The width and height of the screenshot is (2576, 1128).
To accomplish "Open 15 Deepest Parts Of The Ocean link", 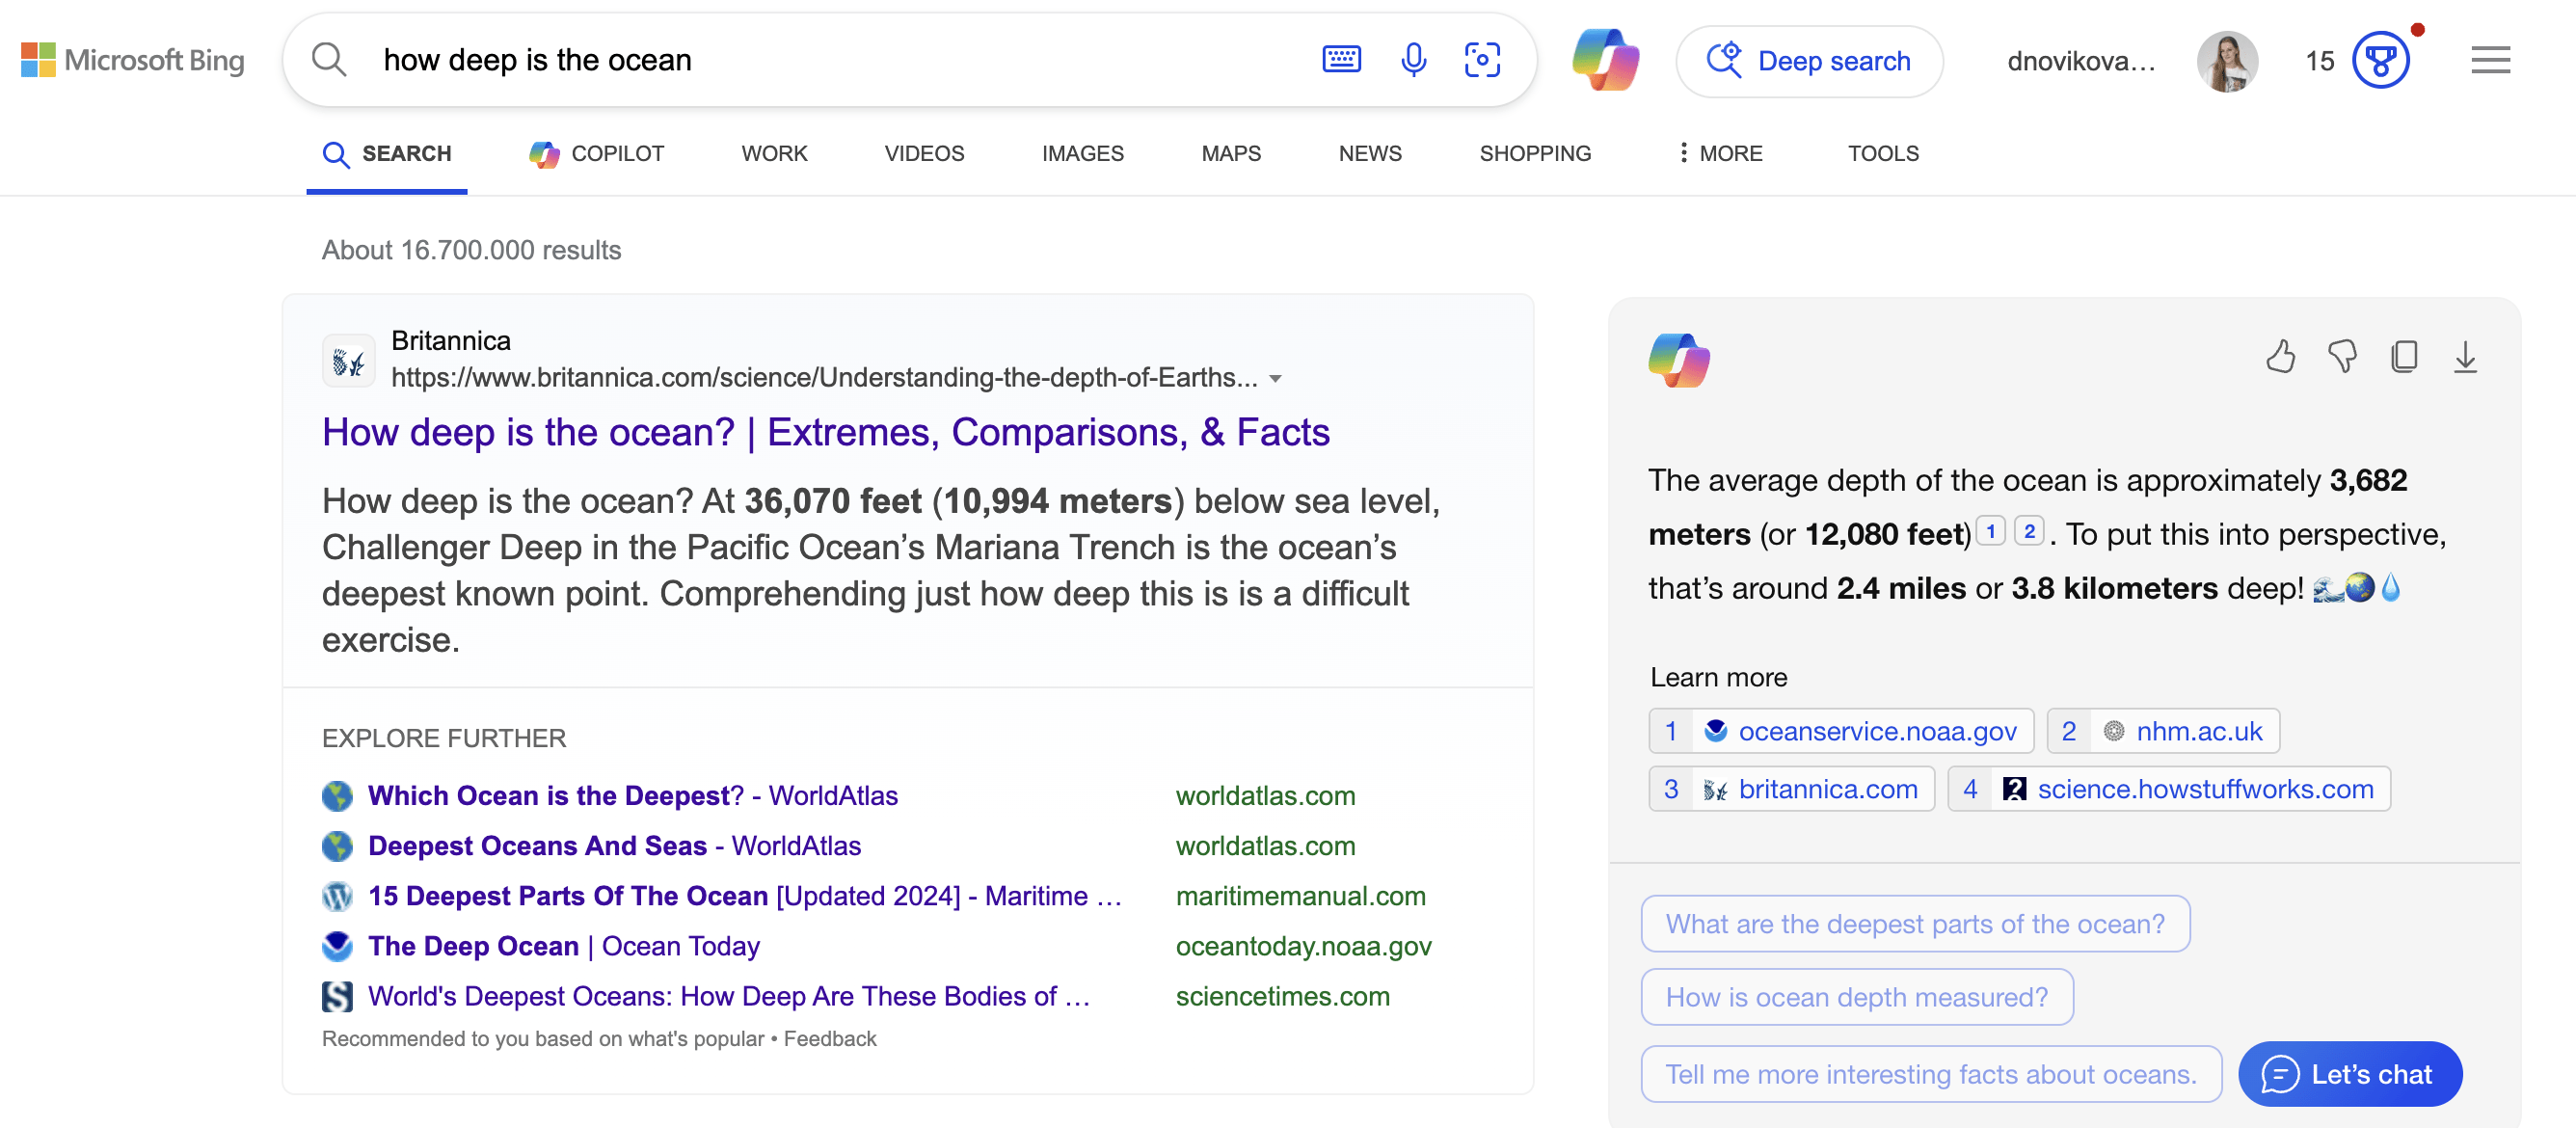I will tap(745, 896).
